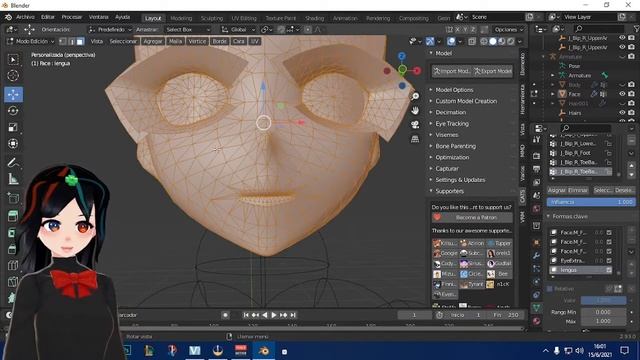The image size is (640, 360).
Task: Adjust the shape key Valor slider
Action: 603,300
